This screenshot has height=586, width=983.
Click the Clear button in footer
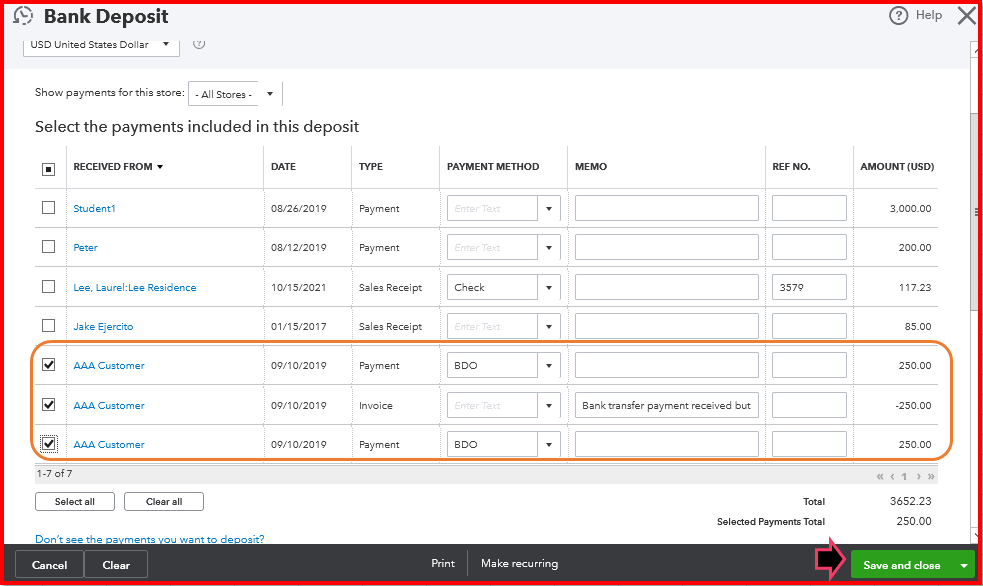click(x=116, y=565)
